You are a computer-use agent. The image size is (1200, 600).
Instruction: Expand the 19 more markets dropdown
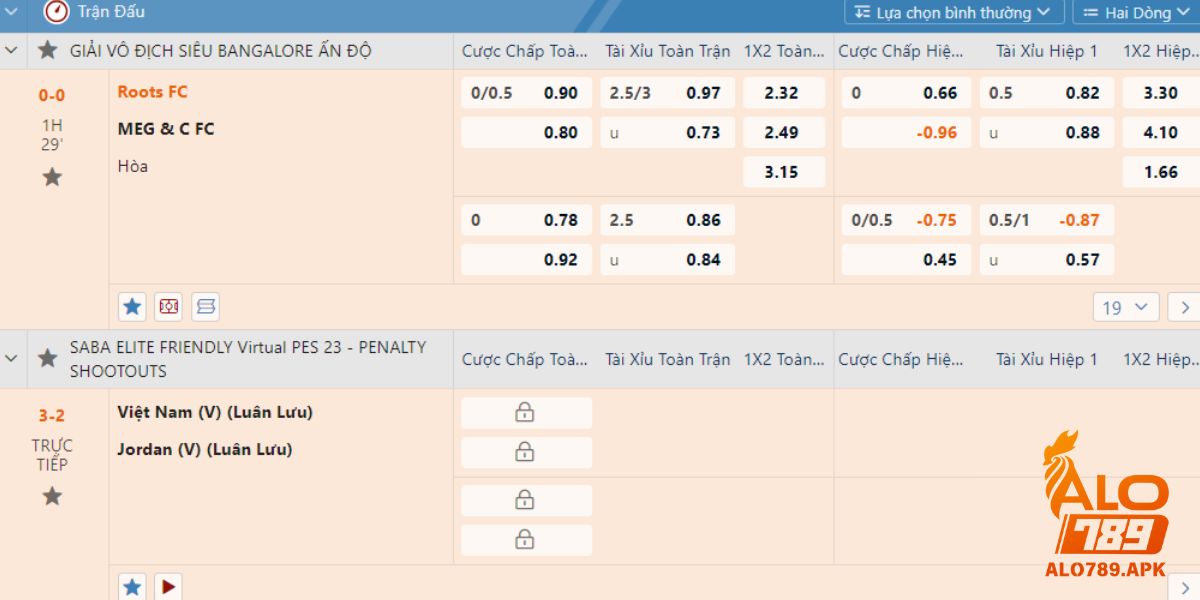[x=1127, y=307]
